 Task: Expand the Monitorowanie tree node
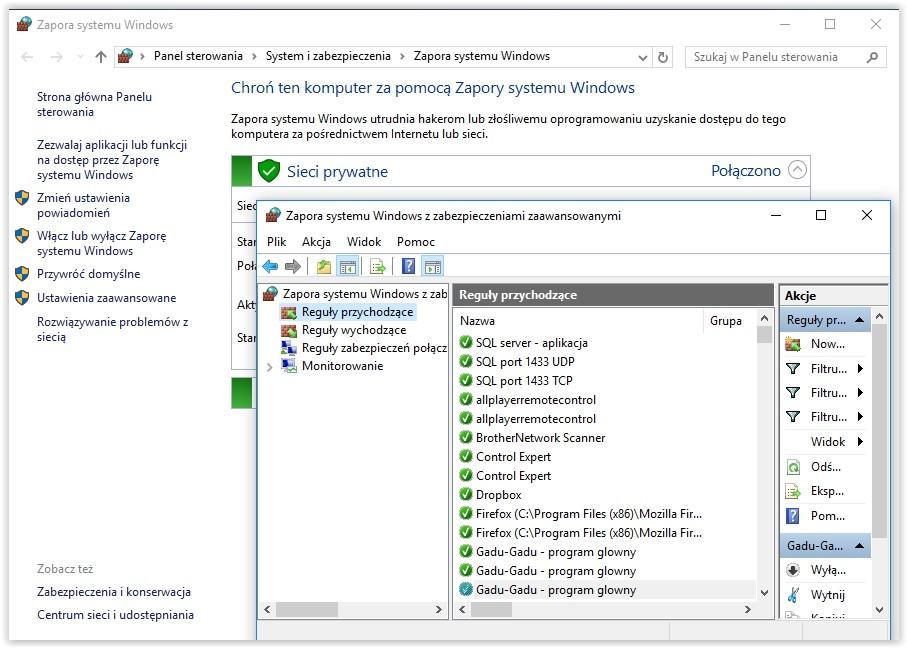[270, 367]
